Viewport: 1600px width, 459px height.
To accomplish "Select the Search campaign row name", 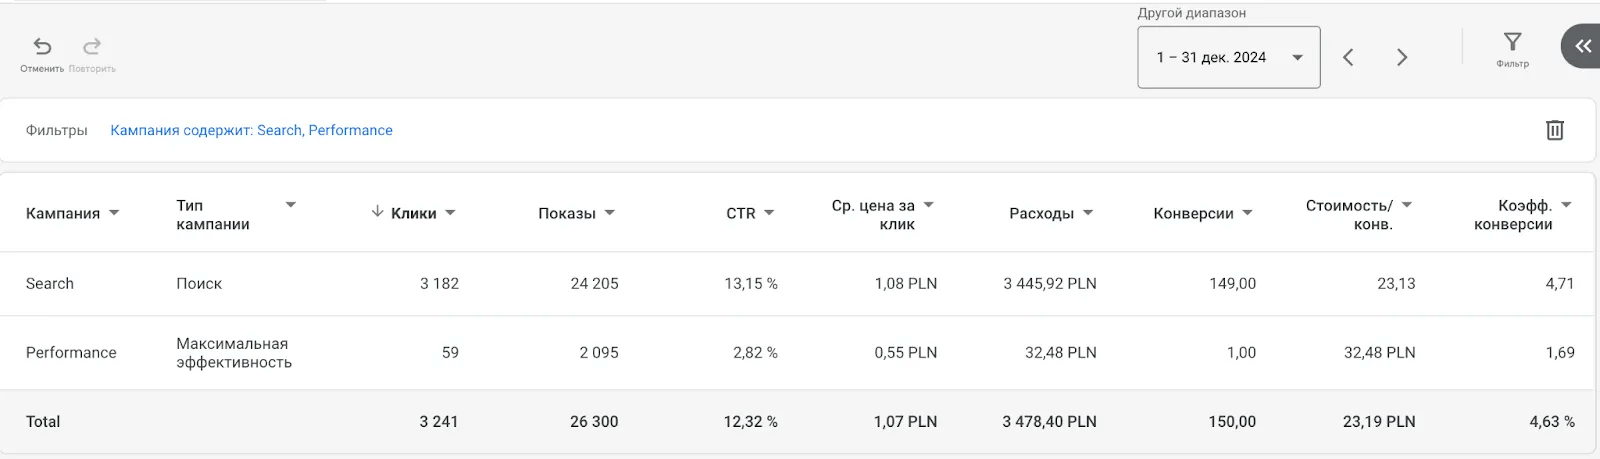I will pyautogui.click(x=50, y=283).
